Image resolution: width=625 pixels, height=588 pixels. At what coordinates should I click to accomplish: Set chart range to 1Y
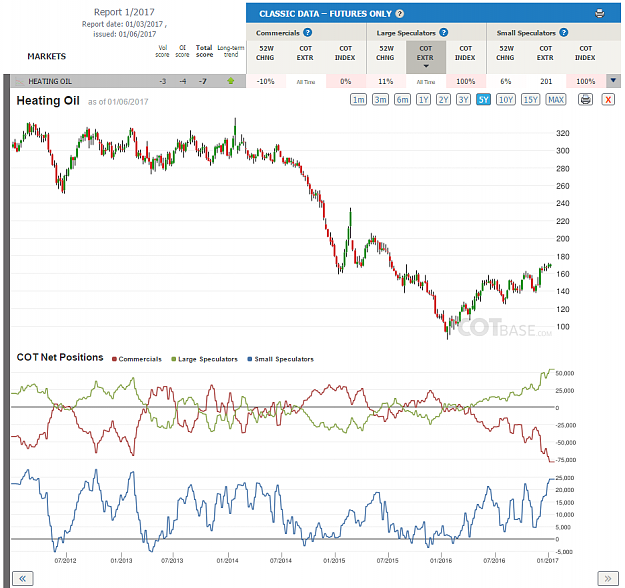tap(423, 99)
